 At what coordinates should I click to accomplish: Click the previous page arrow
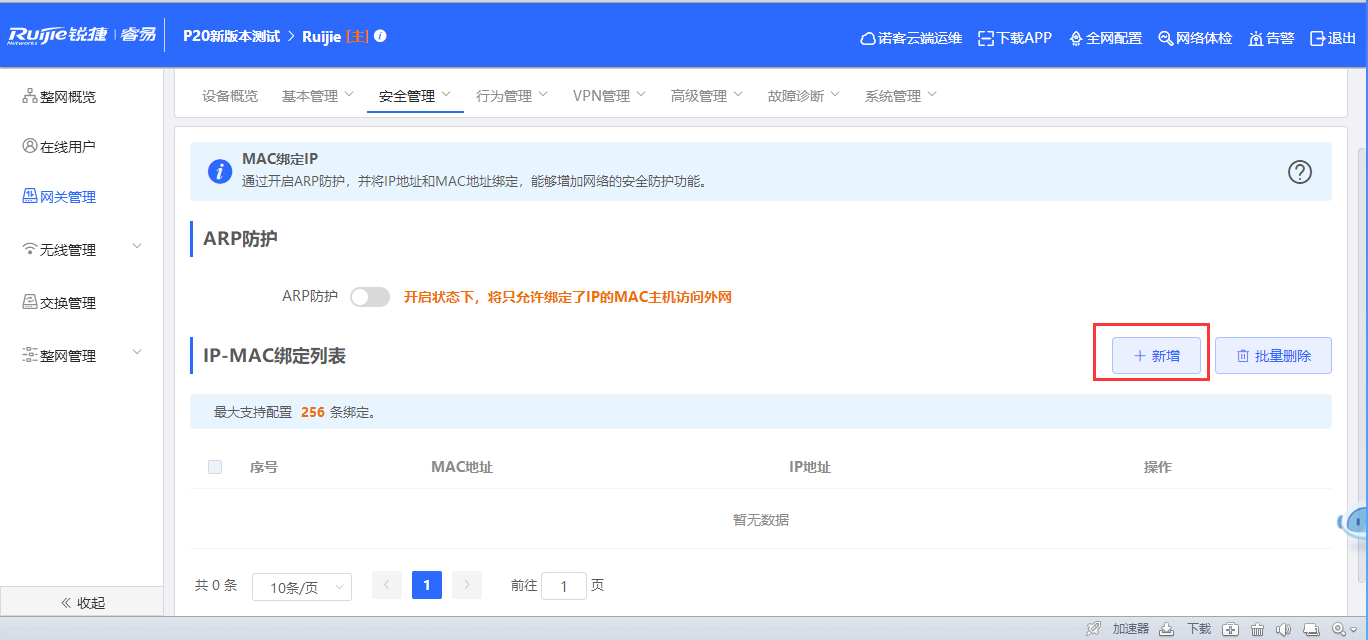[x=387, y=585]
